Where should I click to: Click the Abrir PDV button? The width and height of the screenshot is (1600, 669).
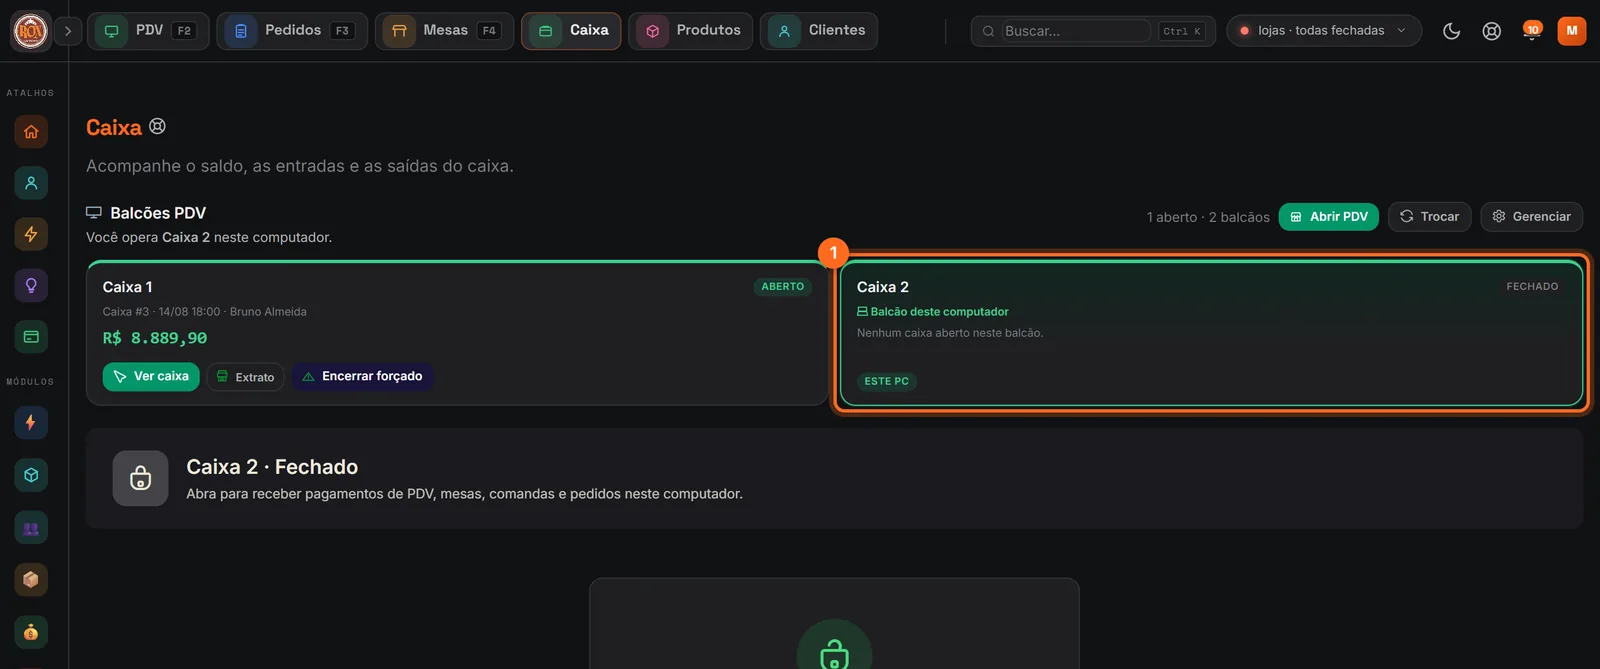1329,217
